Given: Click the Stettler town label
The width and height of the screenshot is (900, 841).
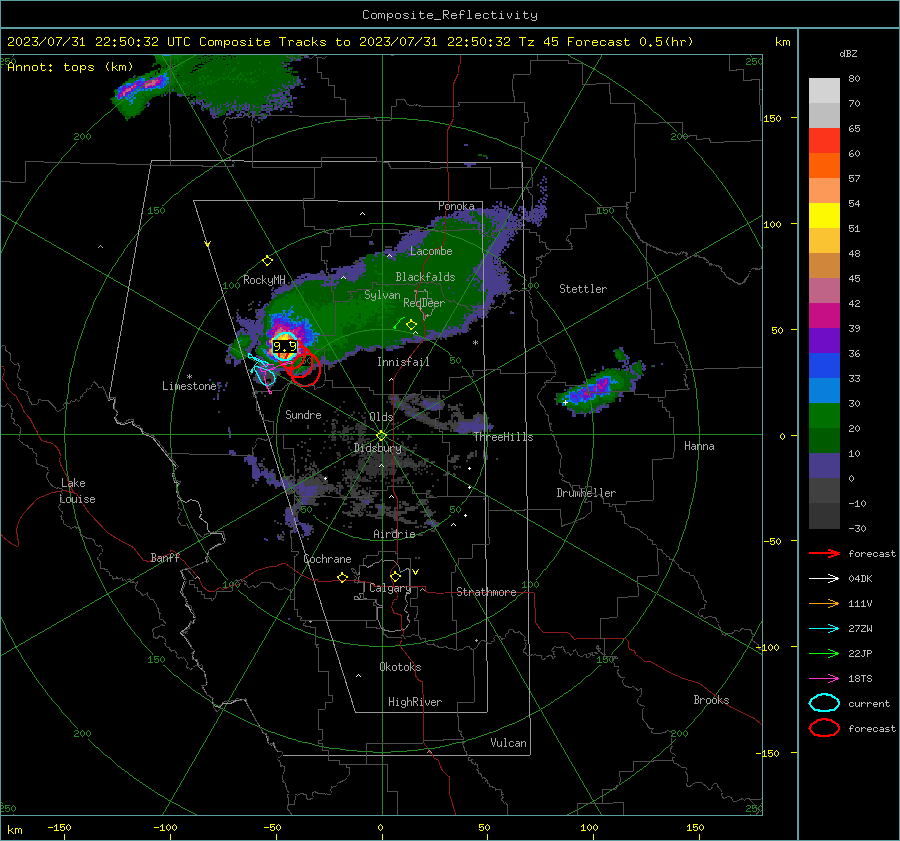Looking at the screenshot, I should click(583, 289).
